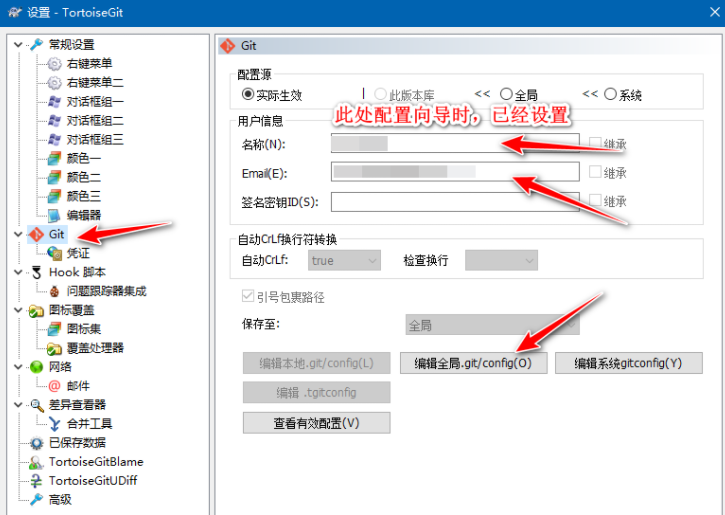
Task: Click the color palette icon for 颜色二
Action: pyautogui.click(x=54, y=178)
